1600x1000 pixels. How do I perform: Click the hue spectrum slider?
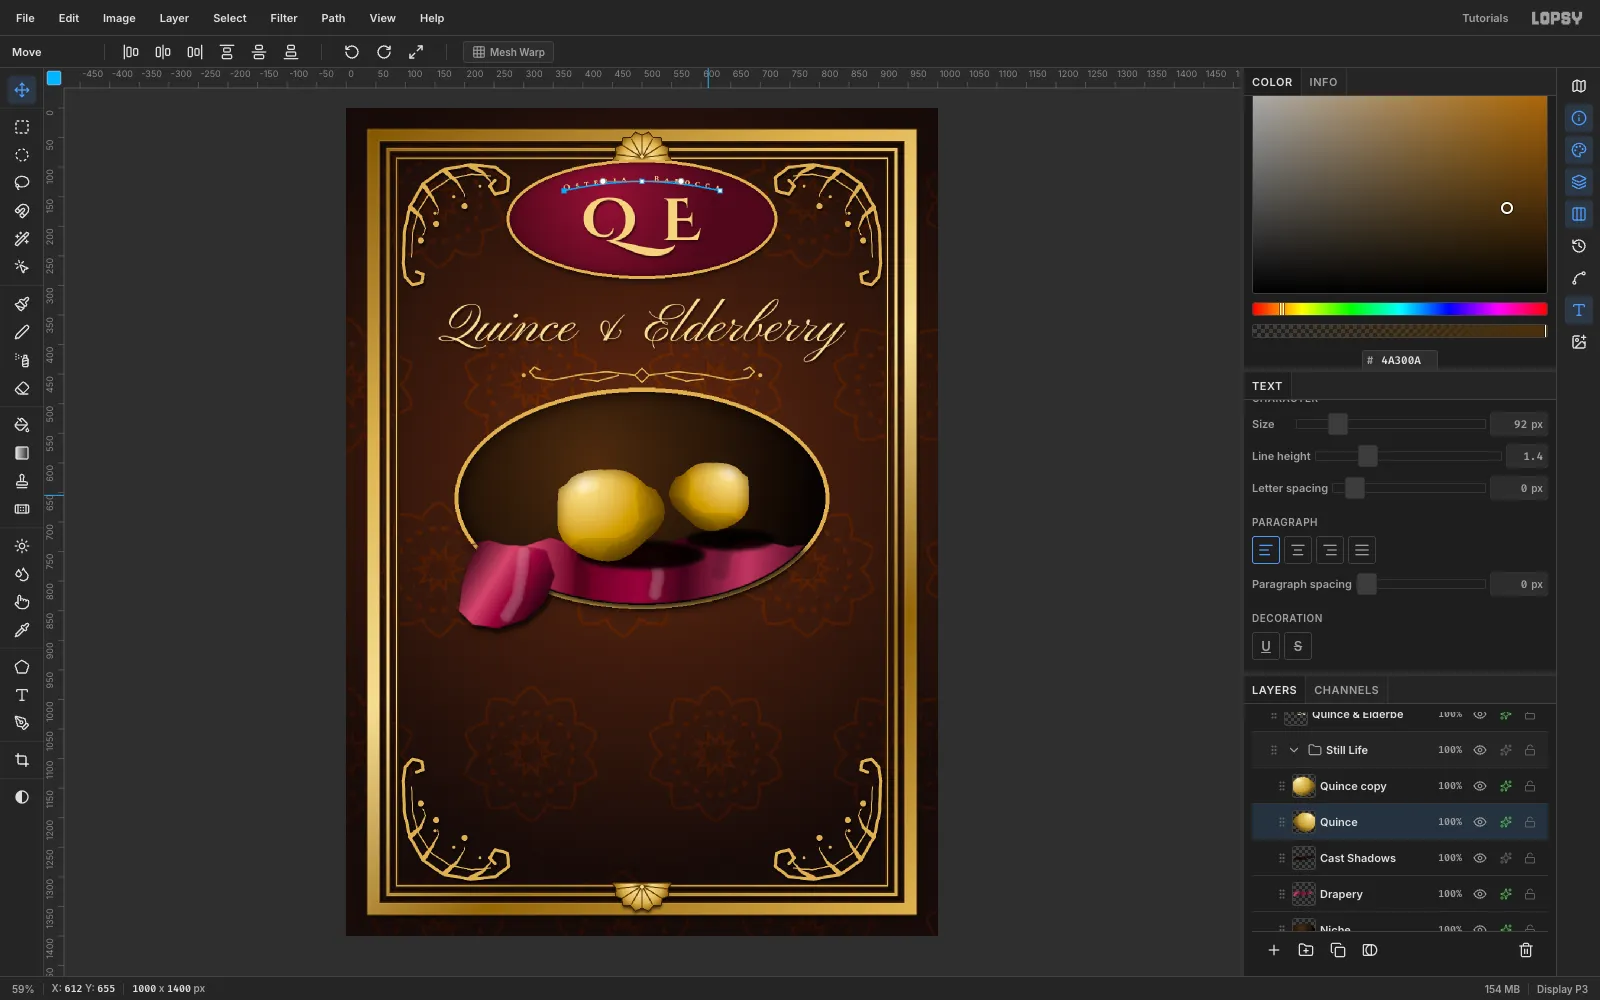point(1400,309)
